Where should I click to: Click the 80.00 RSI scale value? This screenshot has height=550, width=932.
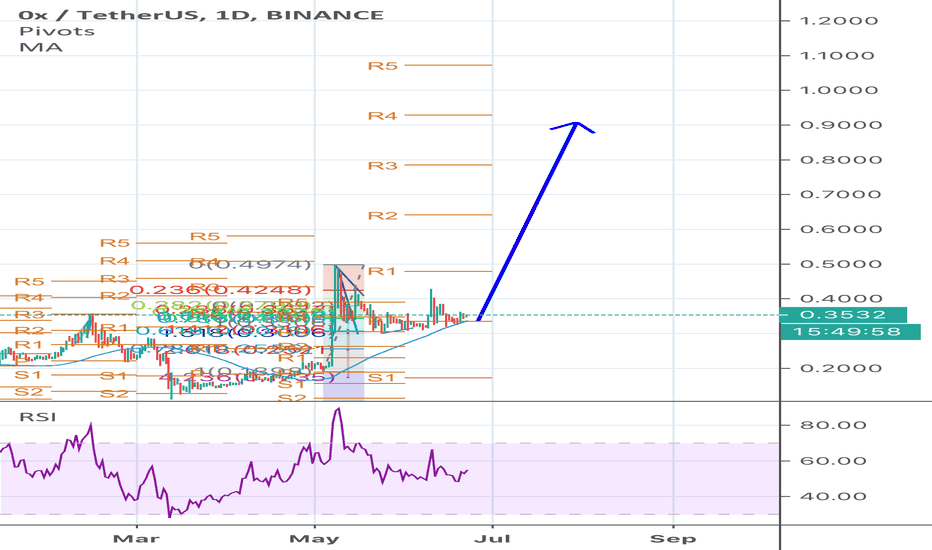[833, 425]
